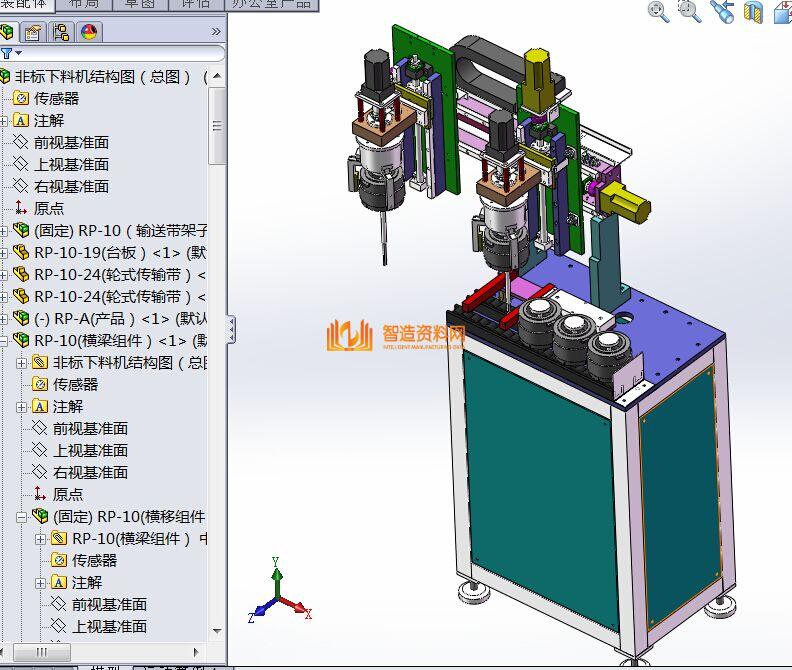Switch to the PropertyManager tab icon
The image size is (792, 670).
point(34,32)
